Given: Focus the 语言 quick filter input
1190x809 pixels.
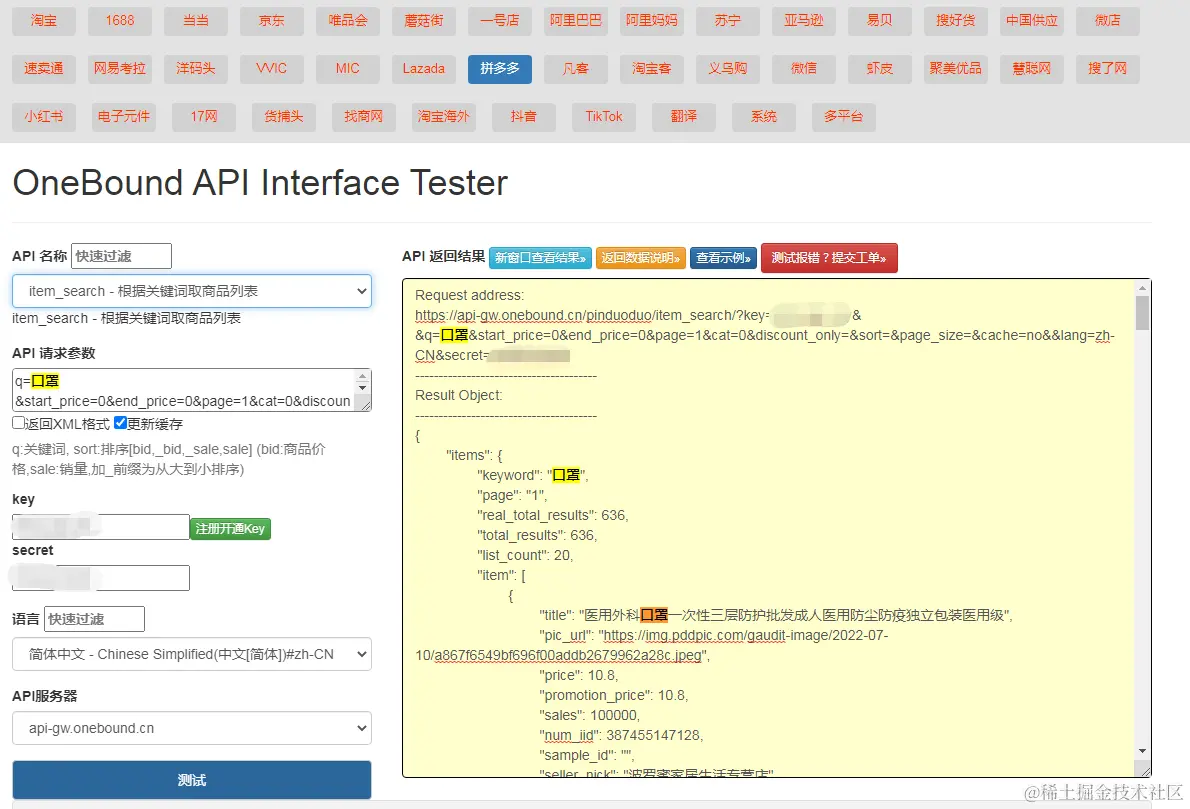Looking at the screenshot, I should [x=94, y=619].
